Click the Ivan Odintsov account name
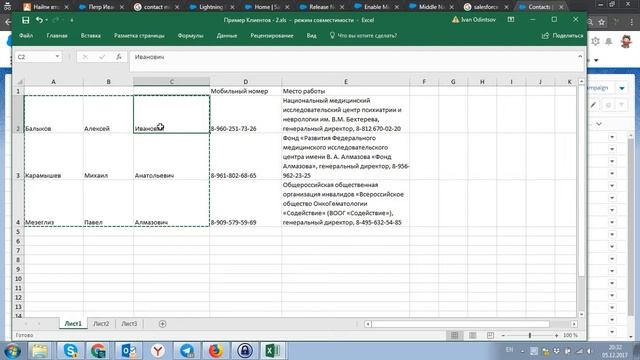Viewport: 640px width, 360px height. [x=478, y=20]
